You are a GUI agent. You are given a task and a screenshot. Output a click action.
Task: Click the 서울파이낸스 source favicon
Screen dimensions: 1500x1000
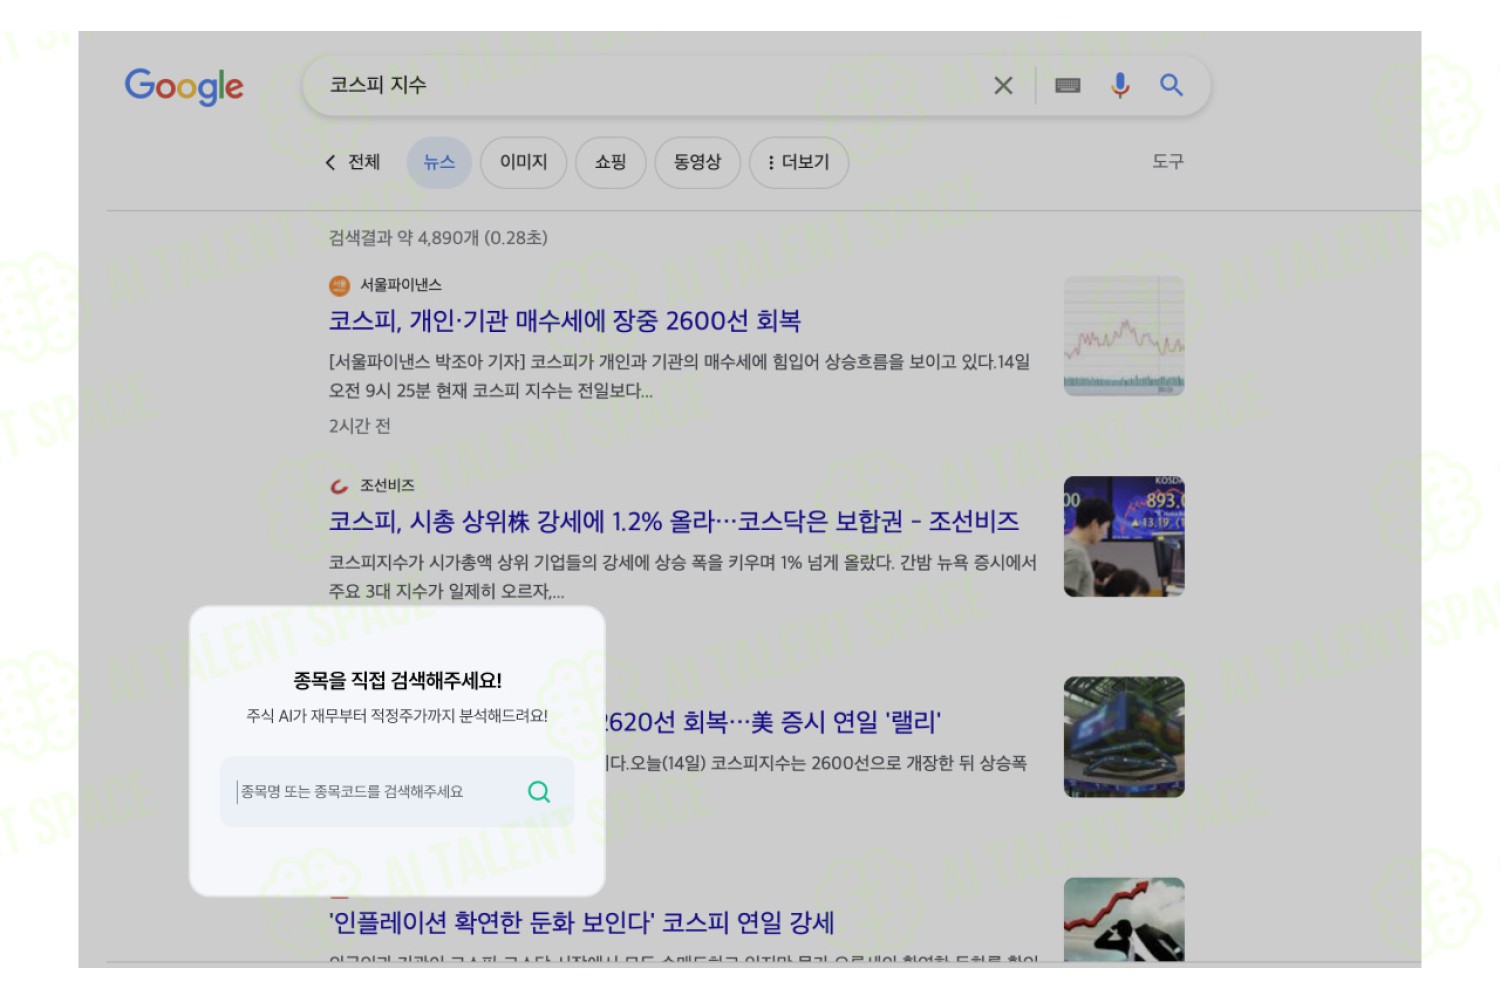click(x=339, y=285)
